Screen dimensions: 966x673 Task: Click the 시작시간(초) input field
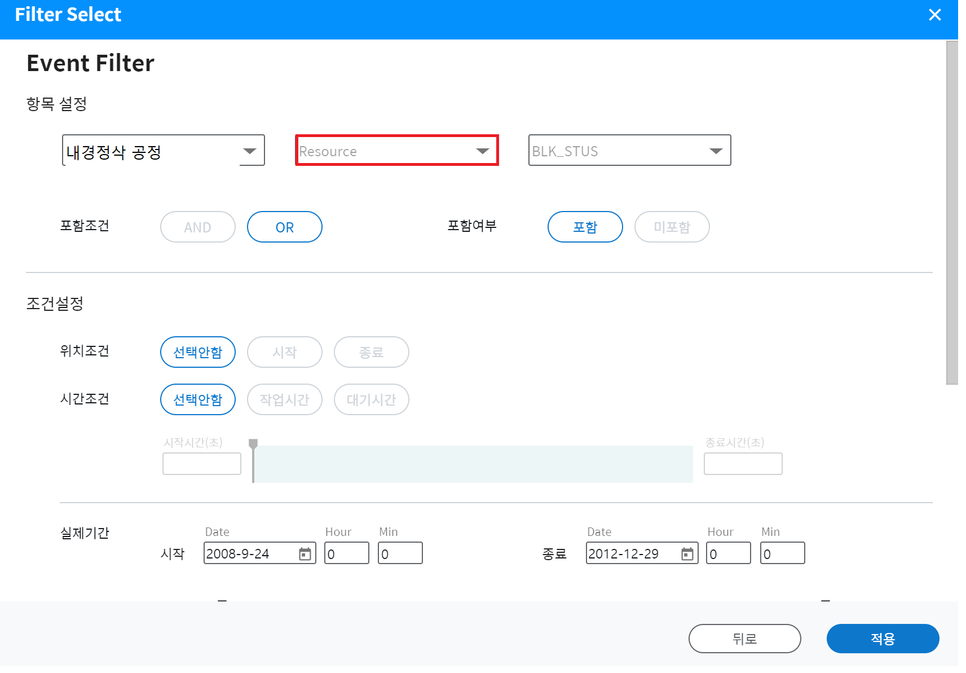point(201,464)
